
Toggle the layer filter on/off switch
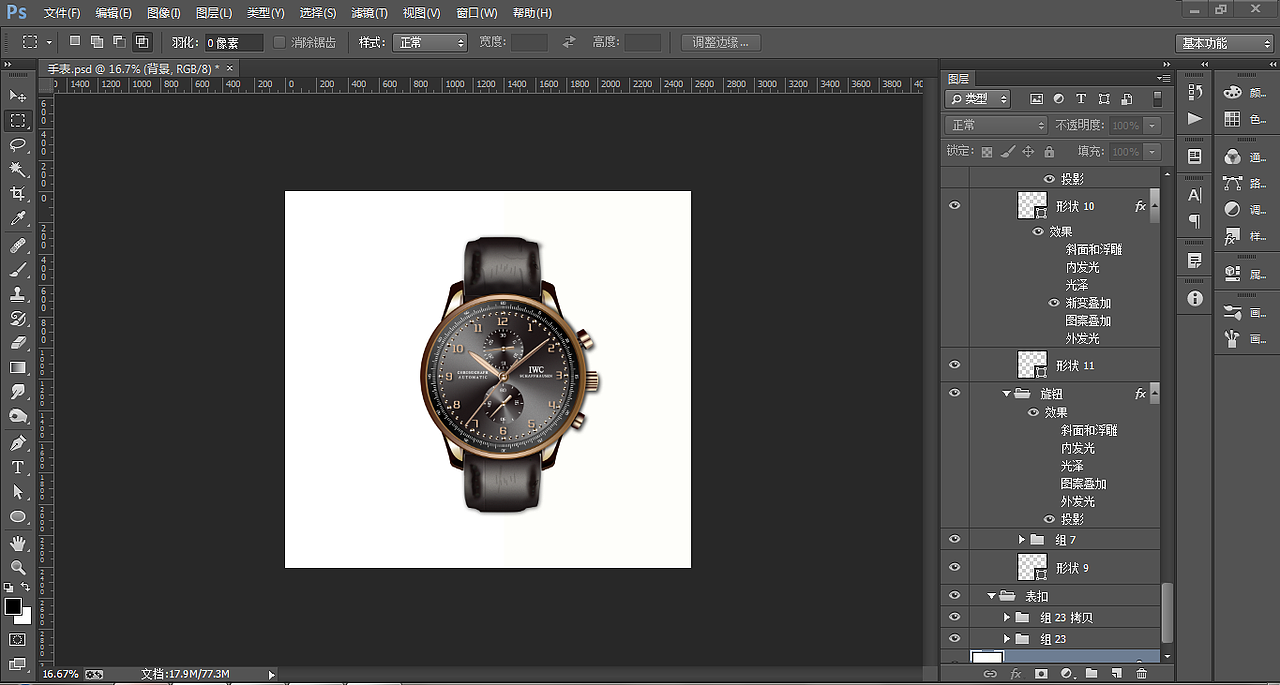pyautogui.click(x=1157, y=99)
